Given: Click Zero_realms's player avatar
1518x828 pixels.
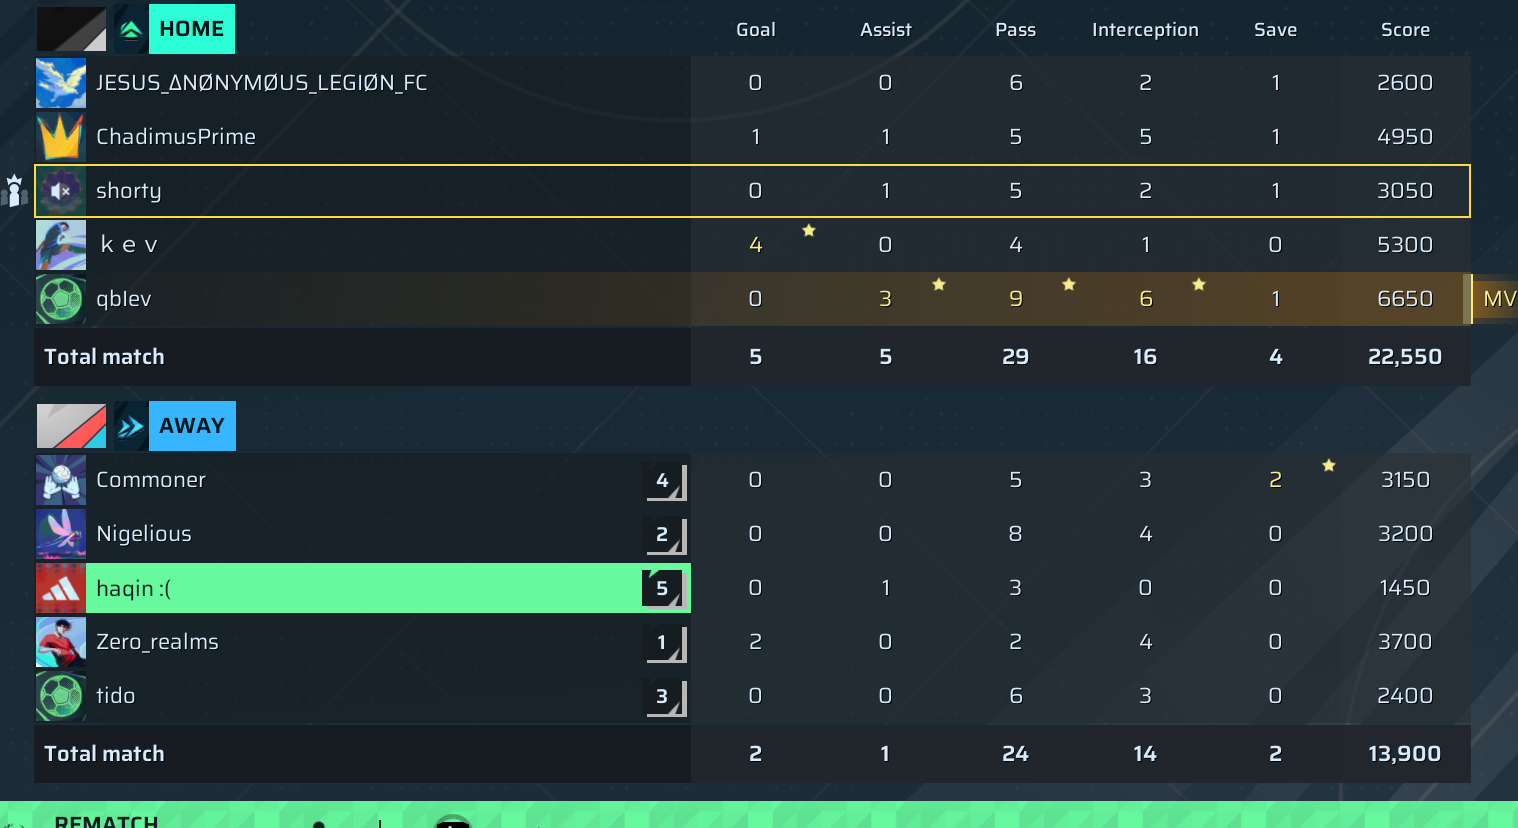Looking at the screenshot, I should 61,642.
